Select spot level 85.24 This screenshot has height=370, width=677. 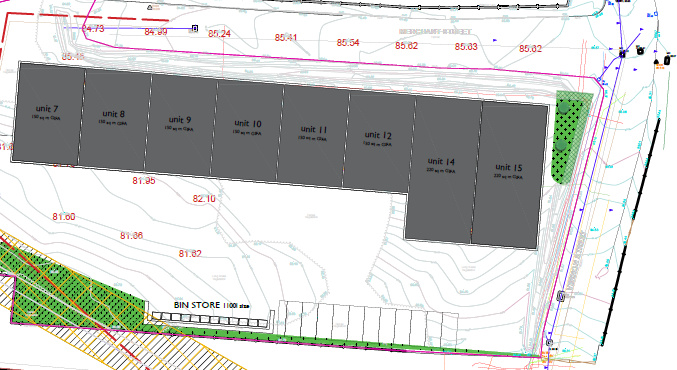219,34
